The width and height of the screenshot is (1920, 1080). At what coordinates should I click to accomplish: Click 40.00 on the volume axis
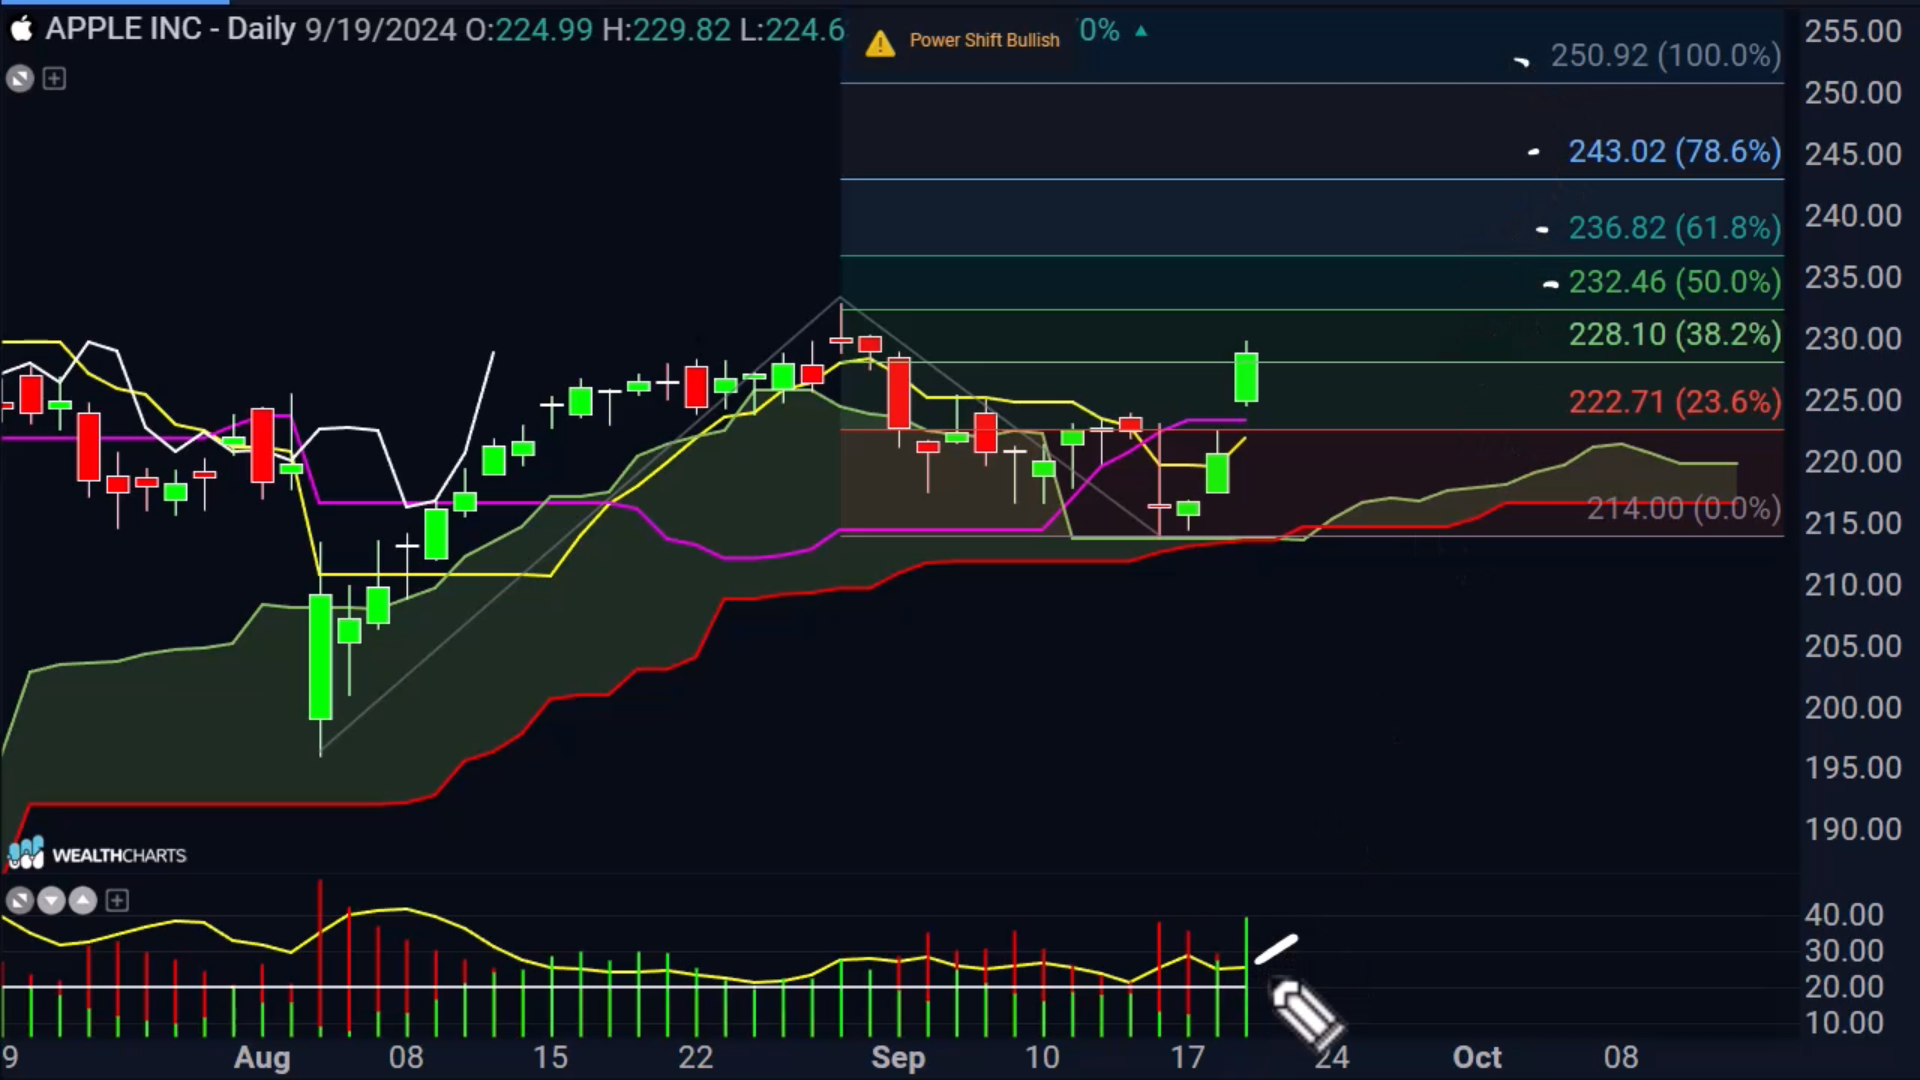tap(1843, 915)
